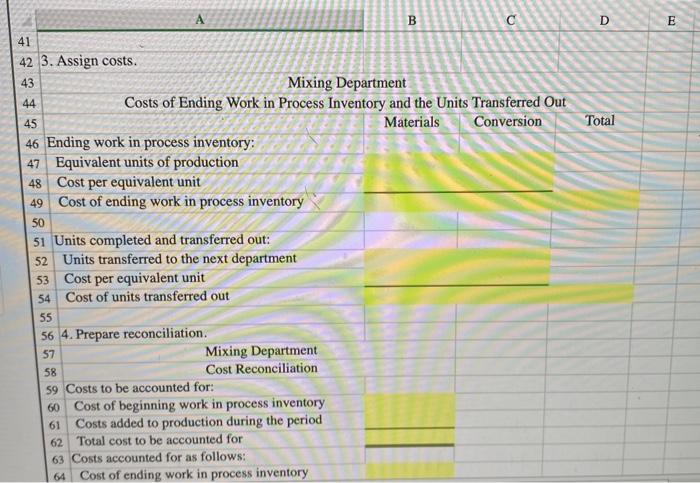The image size is (700, 483).
Task: Click 'Cost of units transferred out' label
Action: (147, 296)
